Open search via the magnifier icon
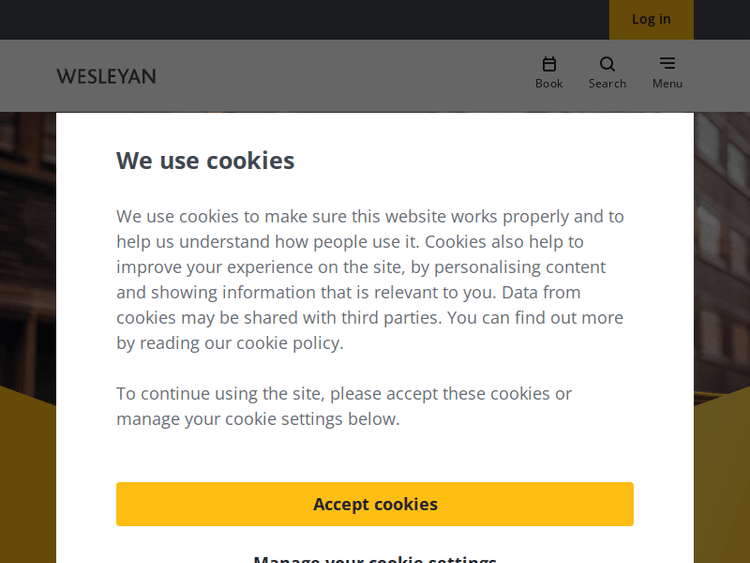The height and width of the screenshot is (563, 750). pos(607,64)
